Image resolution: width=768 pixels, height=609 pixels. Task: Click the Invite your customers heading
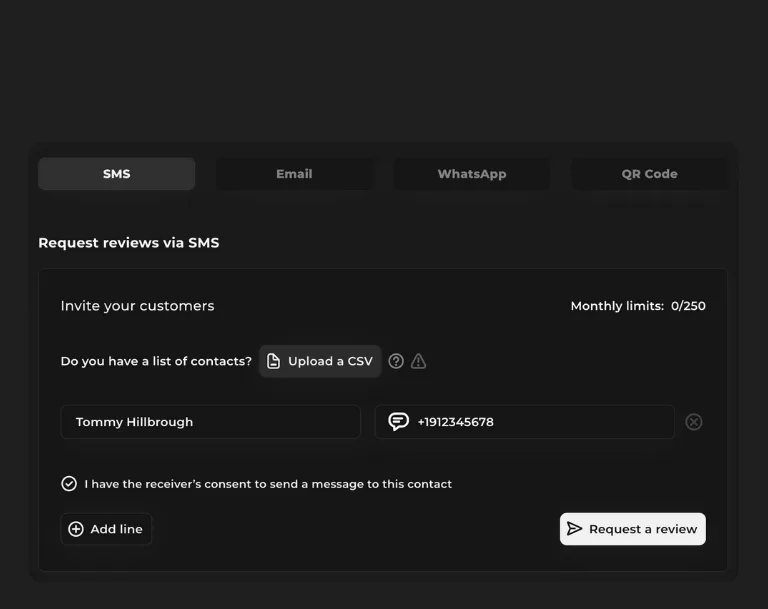tap(138, 306)
